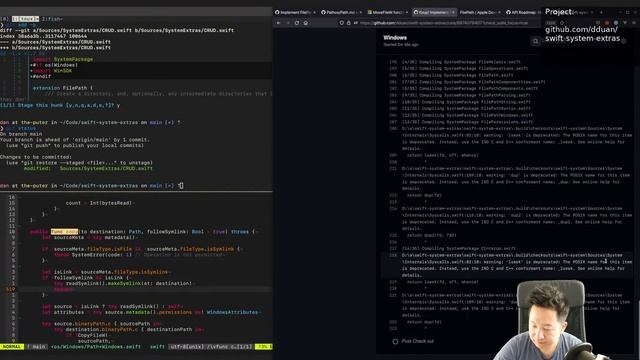Image resolution: width=640 pixels, height=360 pixels.
Task: Click log line 'return dup2(fd, fd2)'
Action: tap(431, 235)
